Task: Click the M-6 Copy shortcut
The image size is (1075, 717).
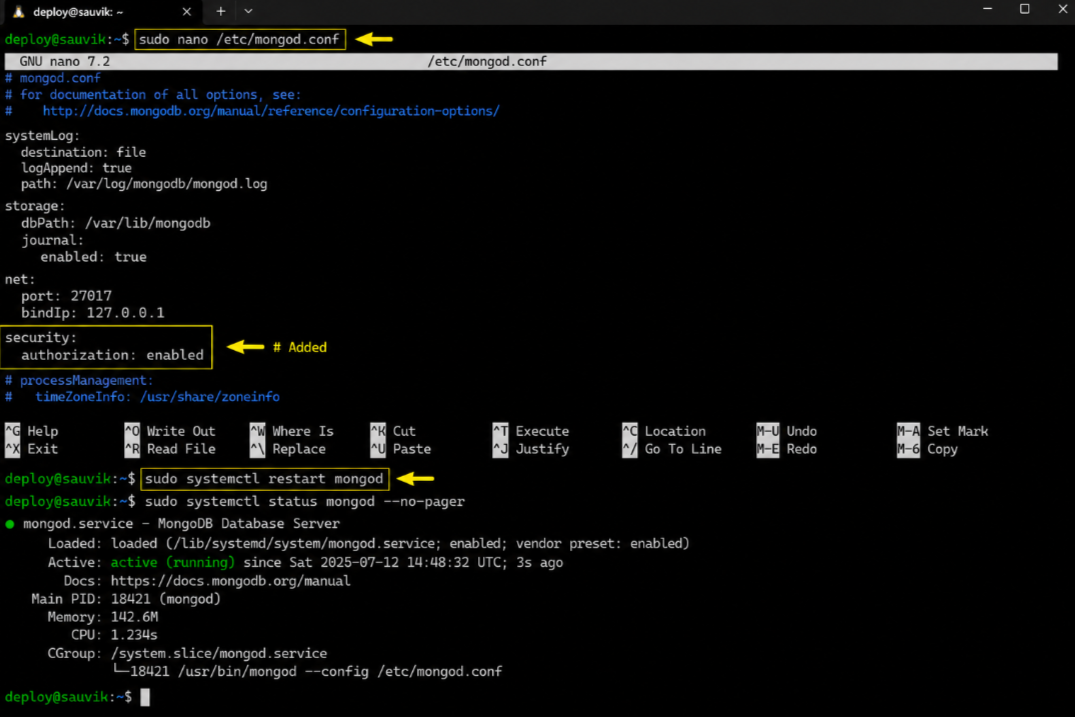Action: point(928,449)
